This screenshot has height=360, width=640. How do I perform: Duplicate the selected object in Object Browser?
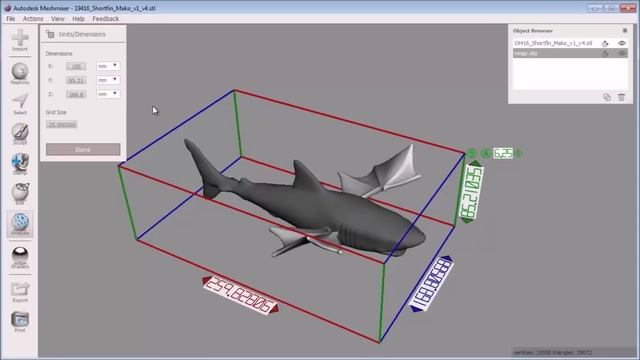point(607,97)
